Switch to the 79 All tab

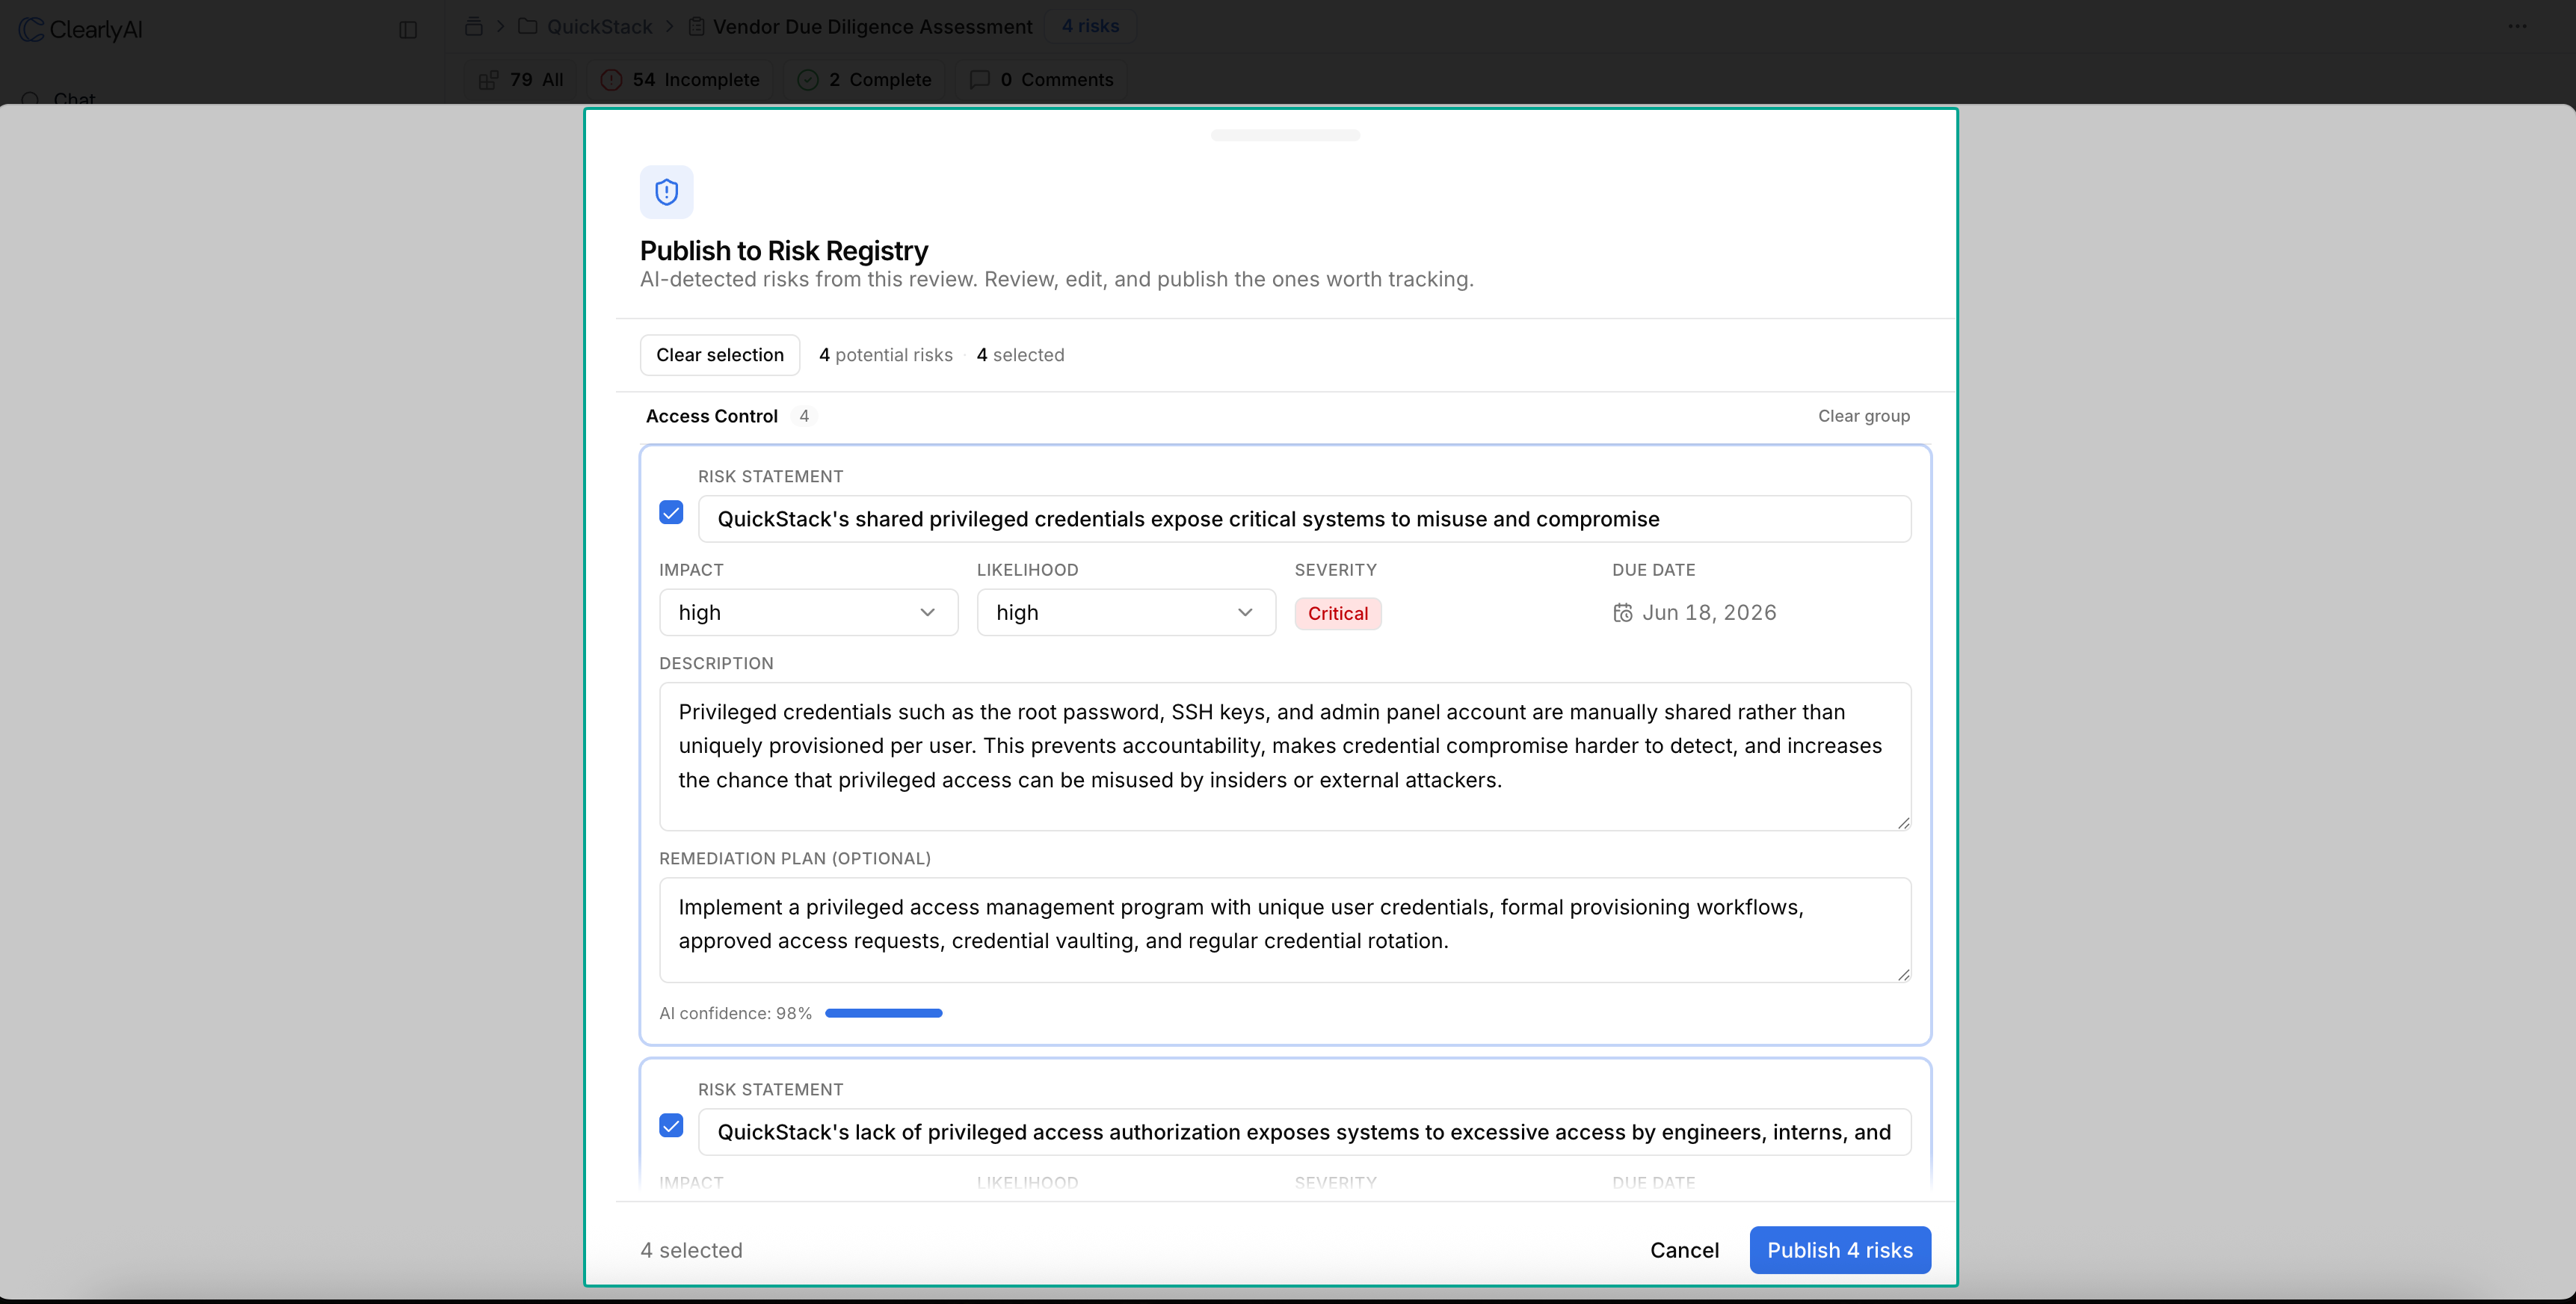pyautogui.click(x=522, y=80)
